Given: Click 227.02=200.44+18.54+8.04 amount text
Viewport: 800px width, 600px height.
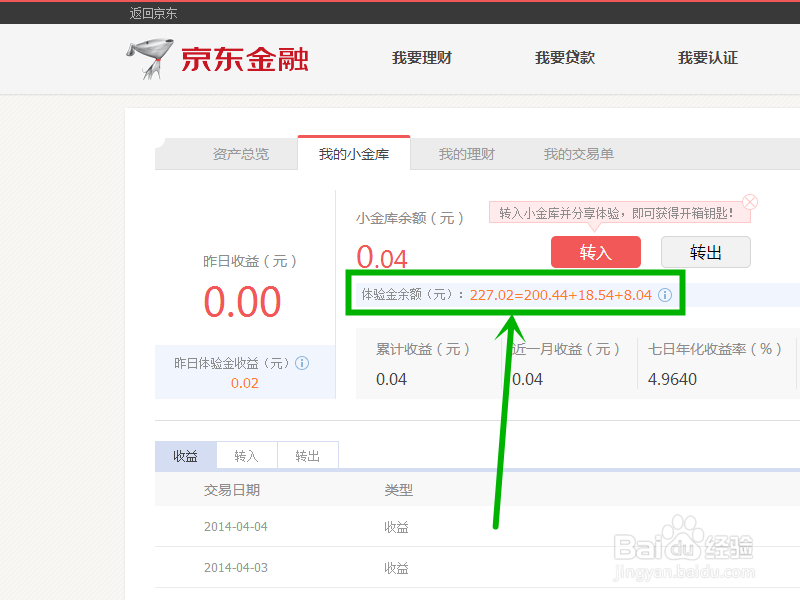Looking at the screenshot, I should (x=561, y=295).
